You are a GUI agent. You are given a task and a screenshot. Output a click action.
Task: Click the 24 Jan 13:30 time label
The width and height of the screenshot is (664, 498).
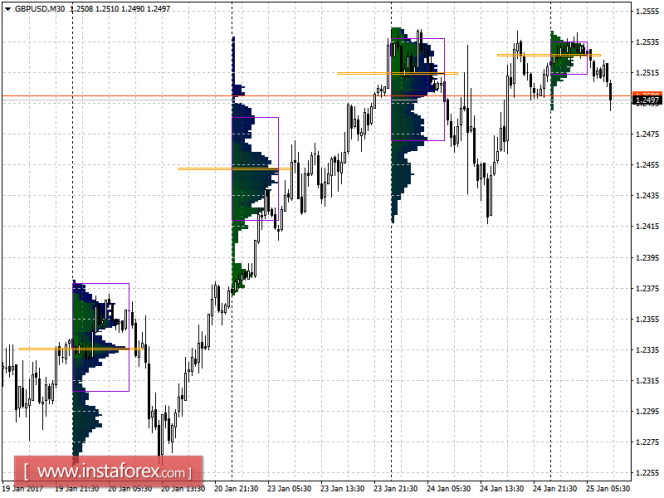[x=502, y=489]
